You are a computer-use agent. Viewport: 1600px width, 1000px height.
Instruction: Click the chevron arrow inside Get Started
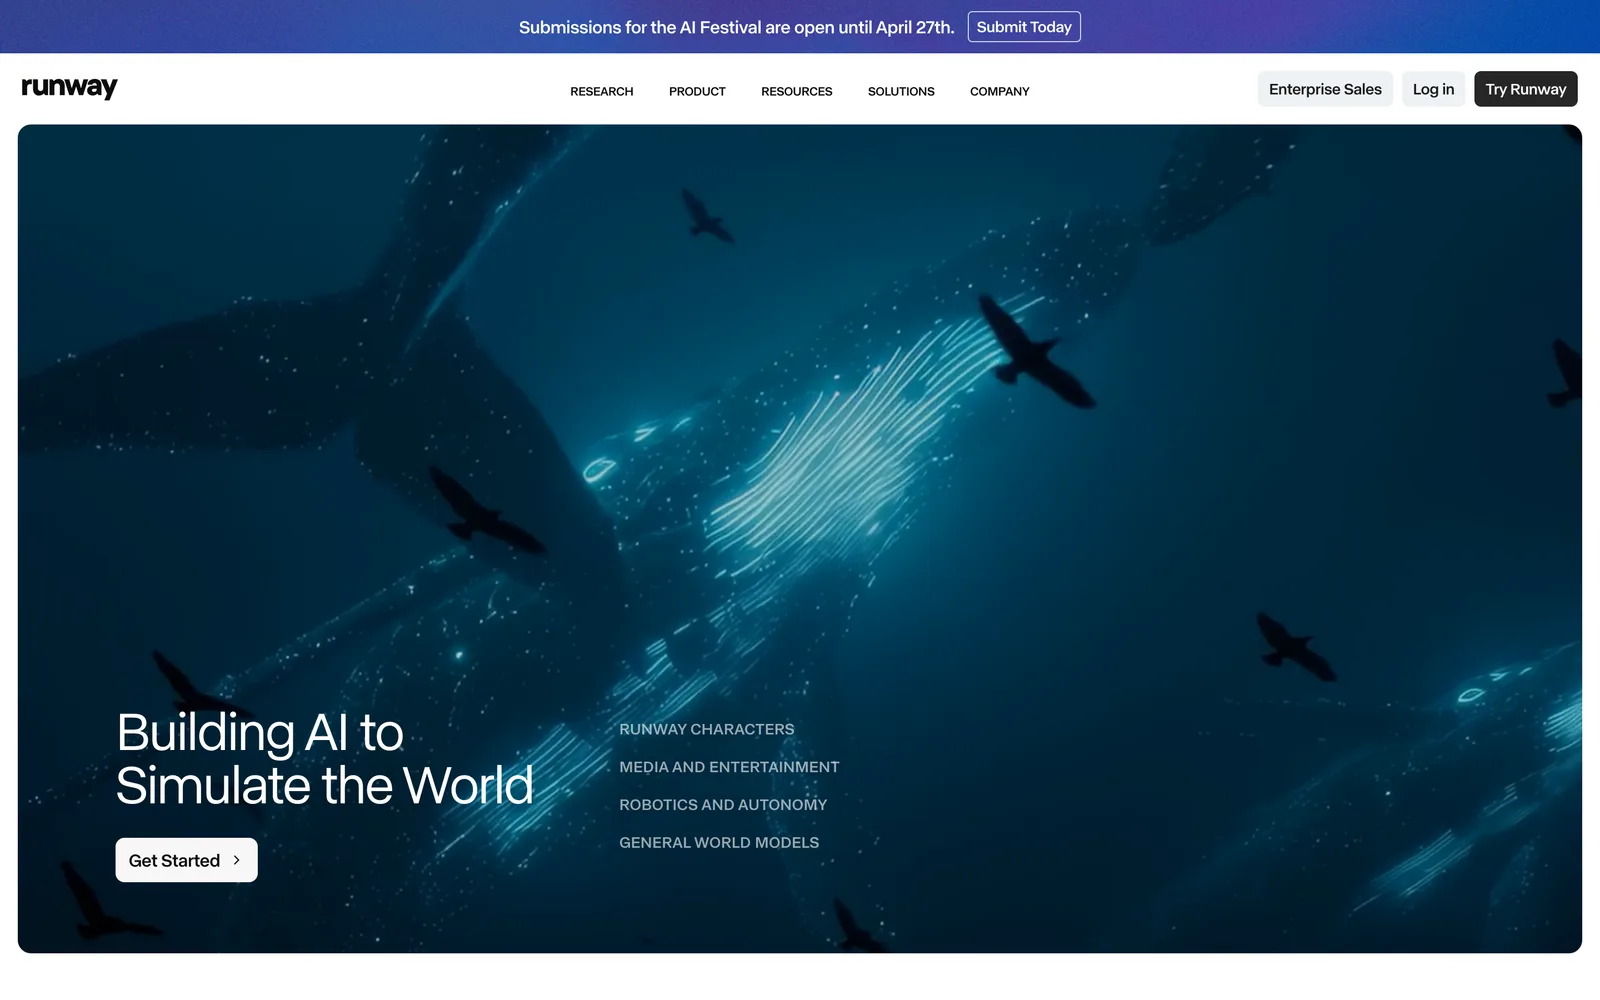(x=236, y=860)
